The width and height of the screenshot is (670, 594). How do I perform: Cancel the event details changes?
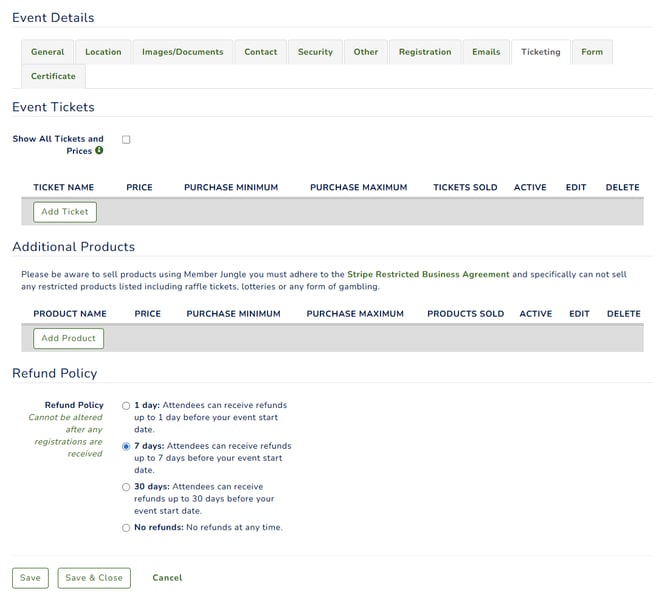point(167,578)
